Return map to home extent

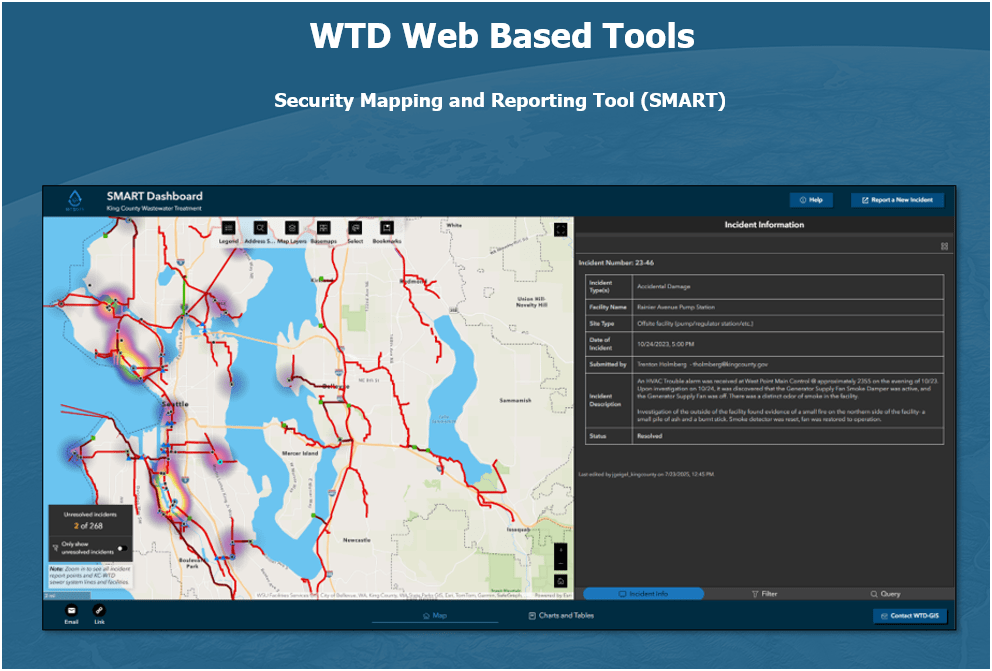[561, 581]
